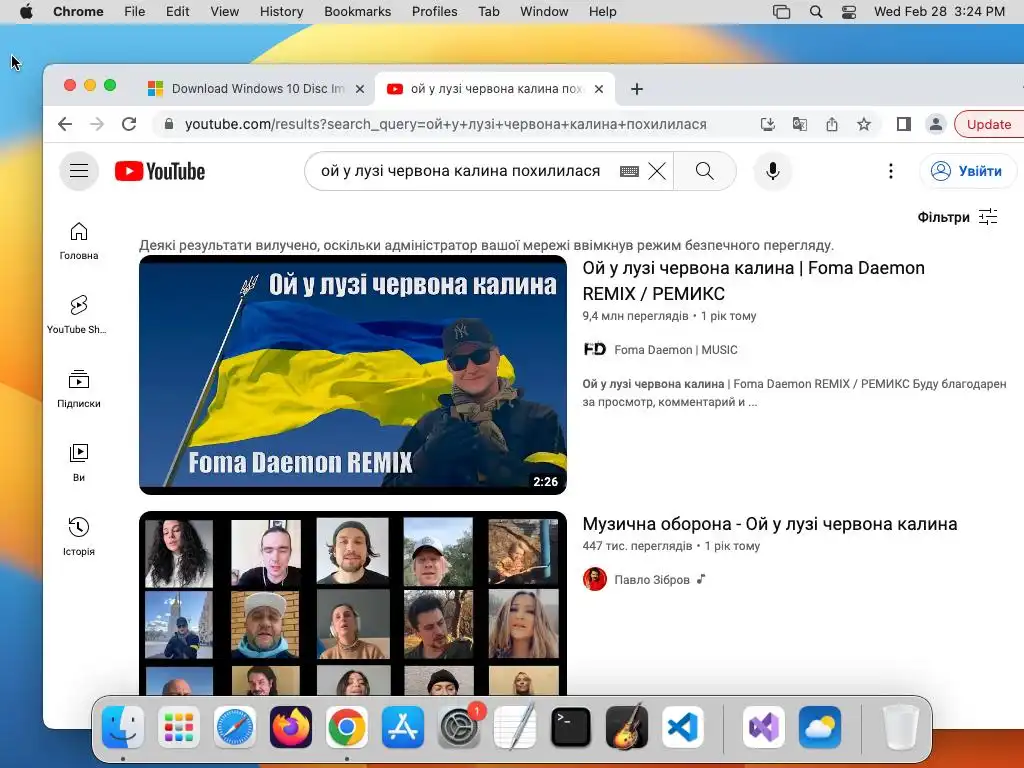Click Chrome Update button
1024x768 pixels.
[x=989, y=124]
